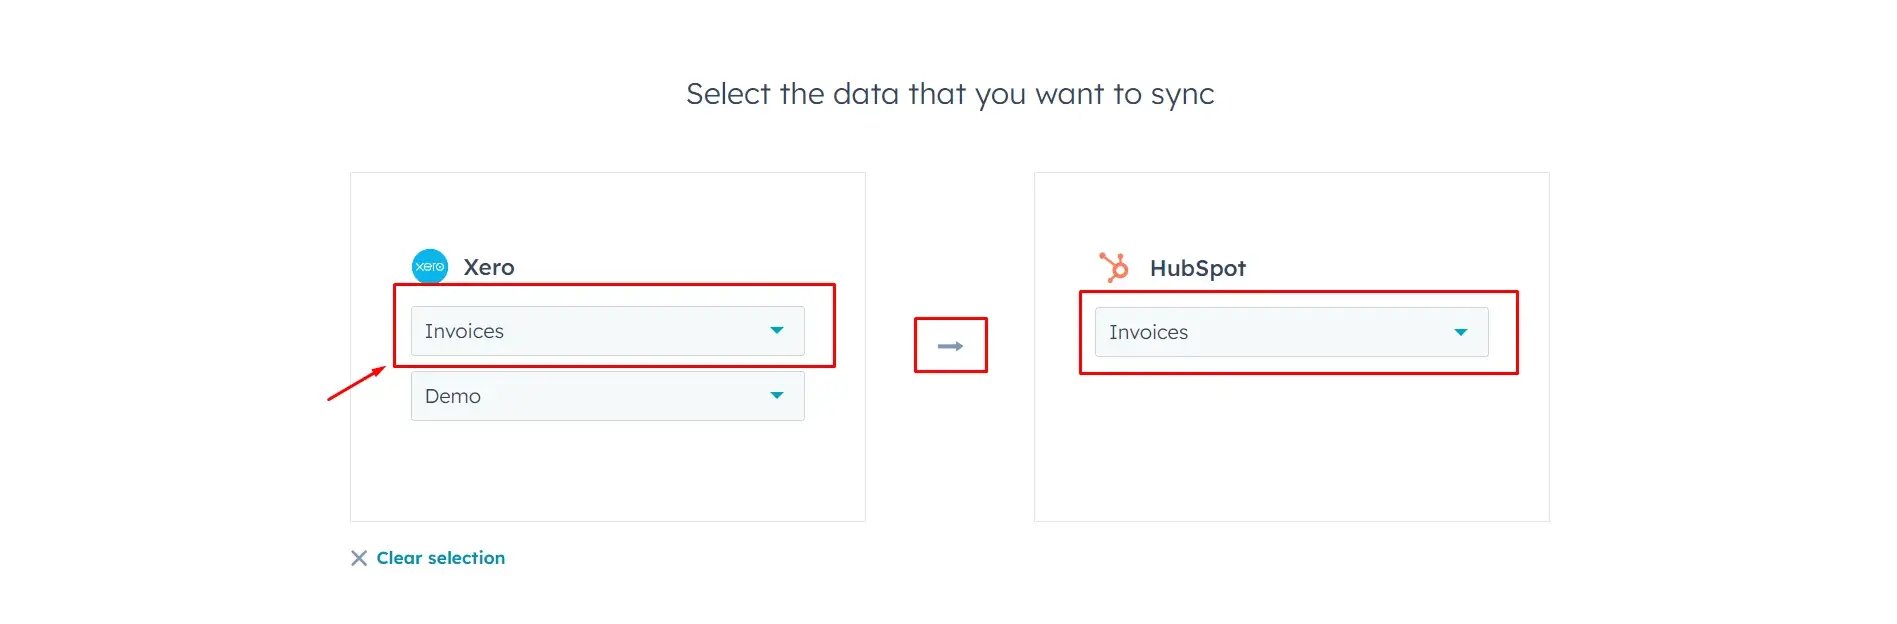1897x624 pixels.
Task: Click the X icon beside Clear selection
Action: pos(359,558)
